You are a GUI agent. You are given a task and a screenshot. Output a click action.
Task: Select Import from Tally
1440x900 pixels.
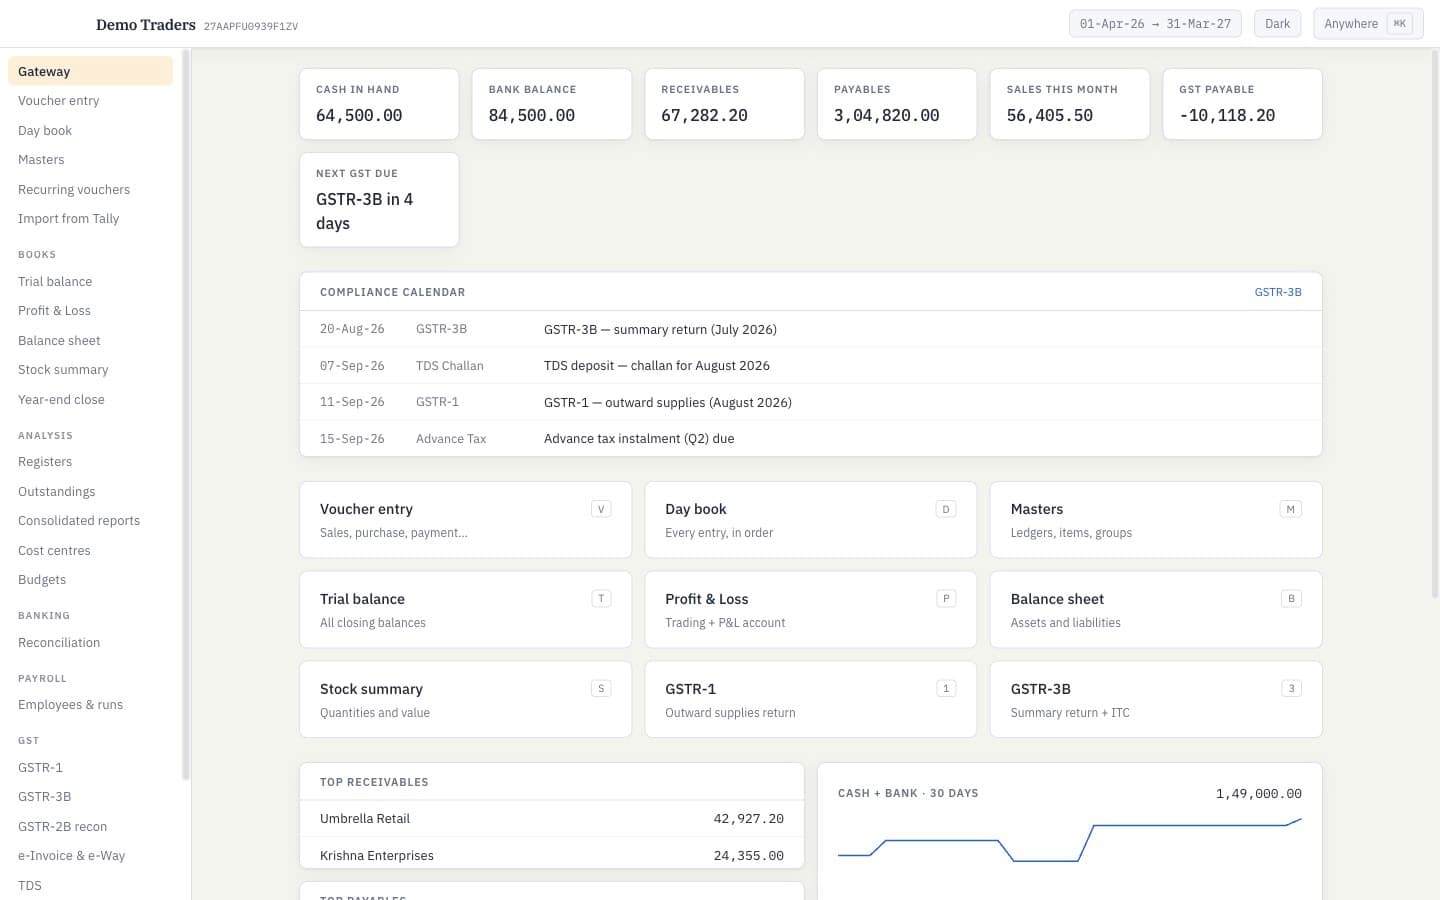point(90,219)
